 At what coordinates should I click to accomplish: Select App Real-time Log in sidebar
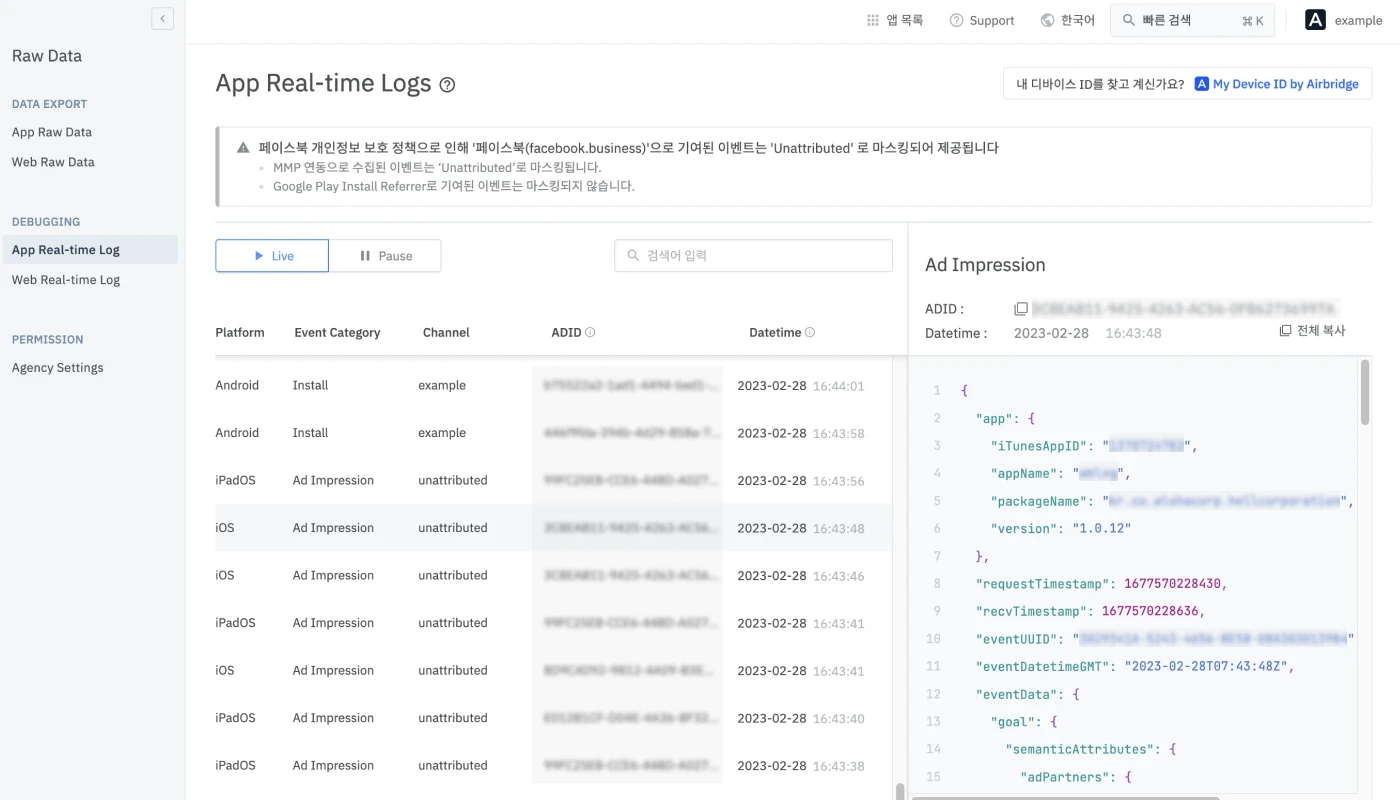(x=89, y=250)
